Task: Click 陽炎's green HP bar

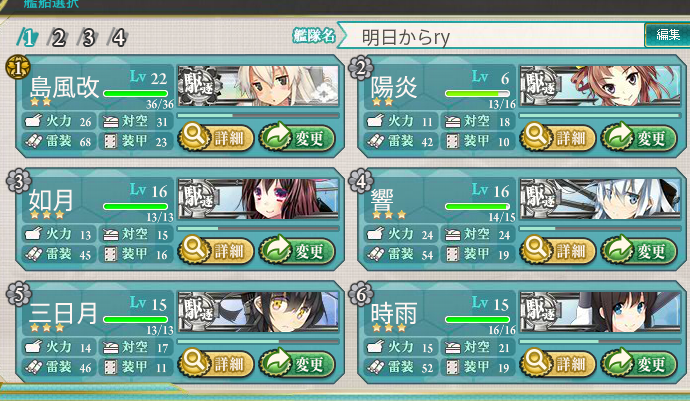Action: [x=477, y=94]
